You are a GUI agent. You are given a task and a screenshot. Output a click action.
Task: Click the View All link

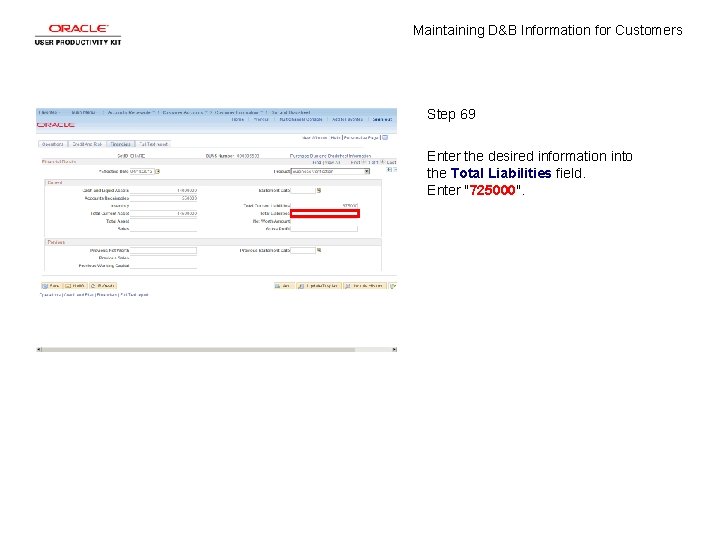tap(332, 162)
